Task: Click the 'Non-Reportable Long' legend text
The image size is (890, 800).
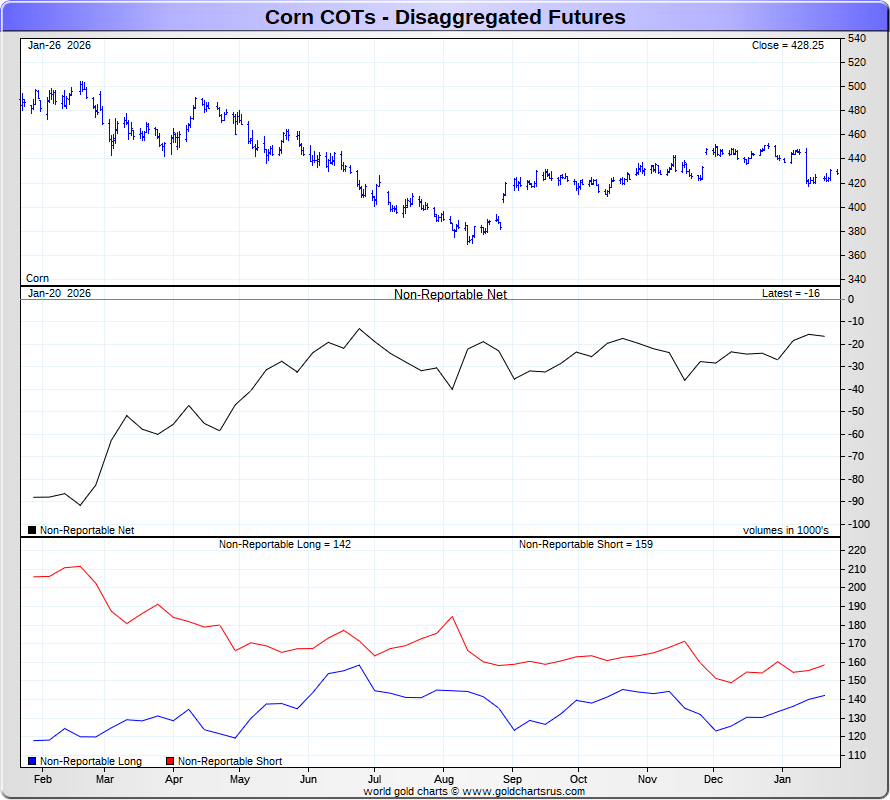Action: (91, 761)
